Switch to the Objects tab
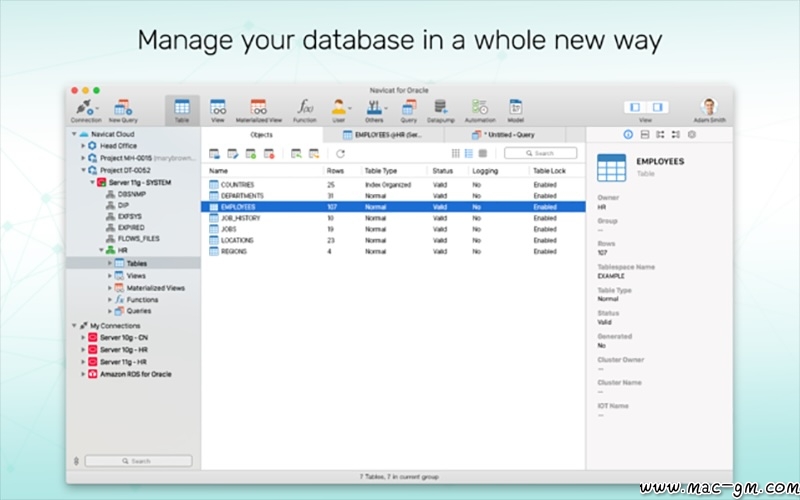Viewport: 800px width, 500px height. coord(262,135)
